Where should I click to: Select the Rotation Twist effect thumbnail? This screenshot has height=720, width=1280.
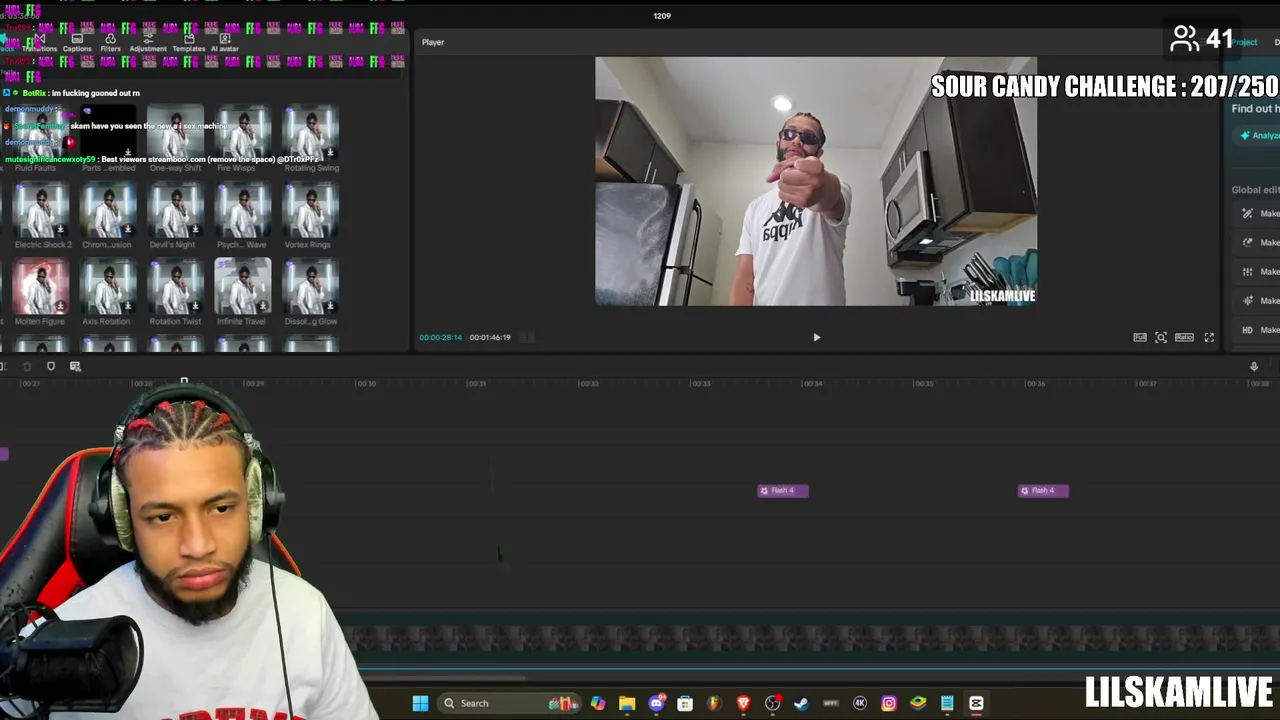(x=175, y=287)
